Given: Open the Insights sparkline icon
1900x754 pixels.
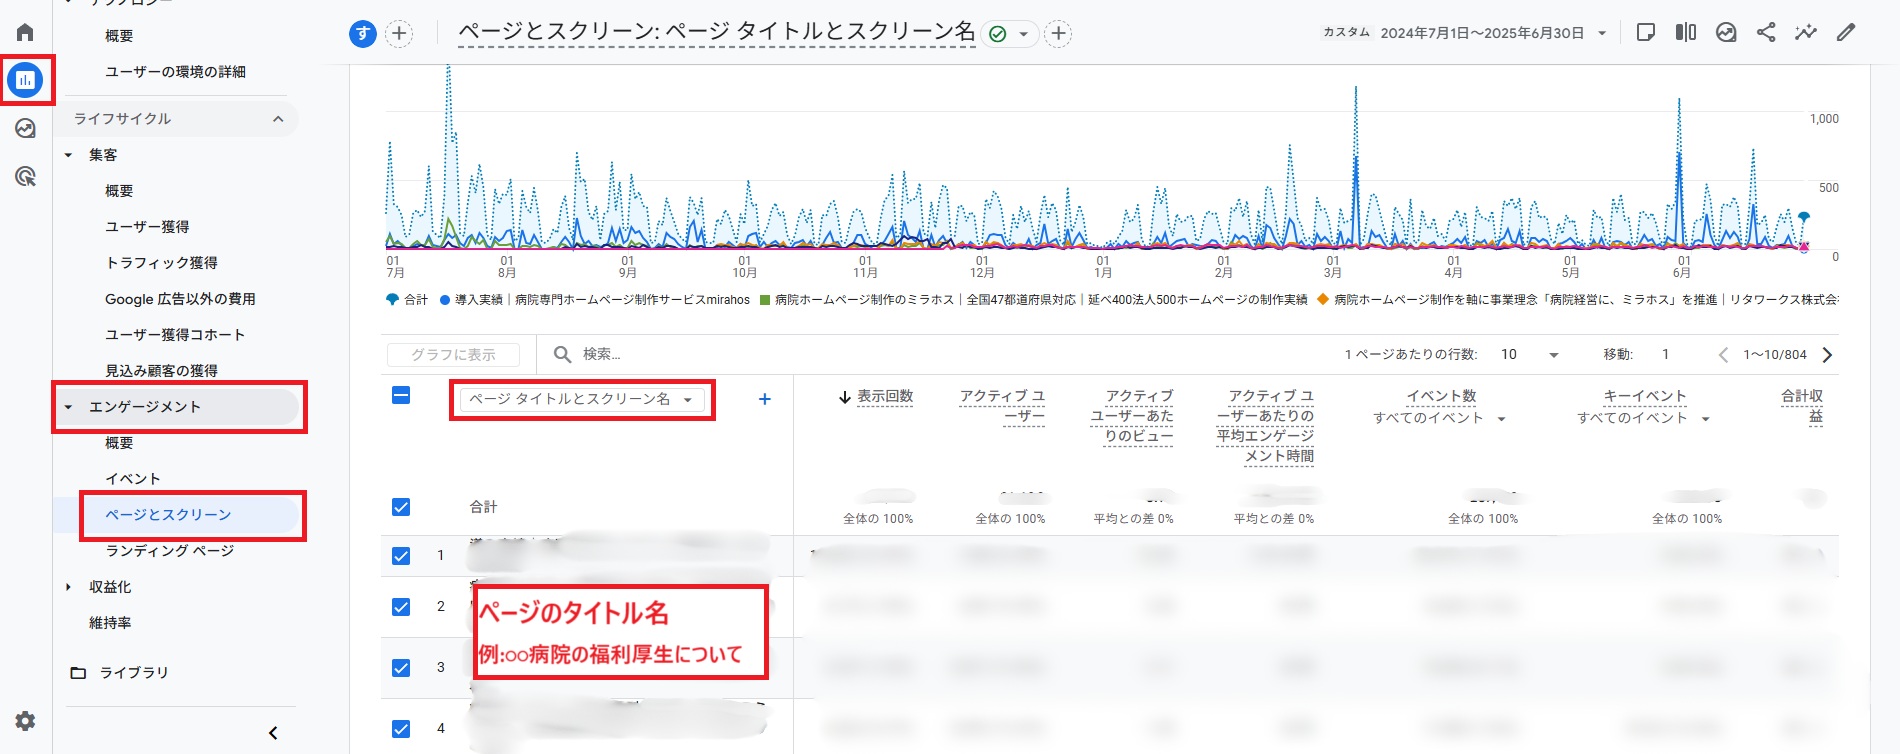Looking at the screenshot, I should pyautogui.click(x=1805, y=32).
